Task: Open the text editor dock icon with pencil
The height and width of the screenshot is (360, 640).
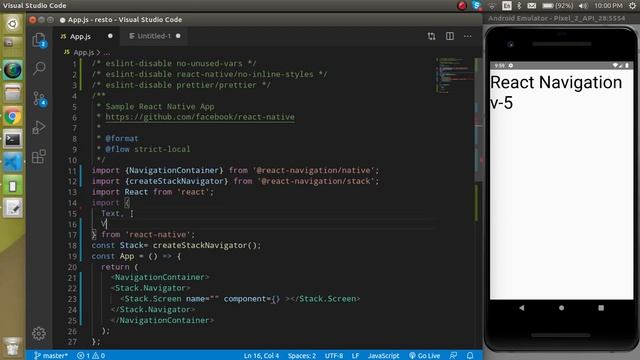Action: click(x=12, y=209)
